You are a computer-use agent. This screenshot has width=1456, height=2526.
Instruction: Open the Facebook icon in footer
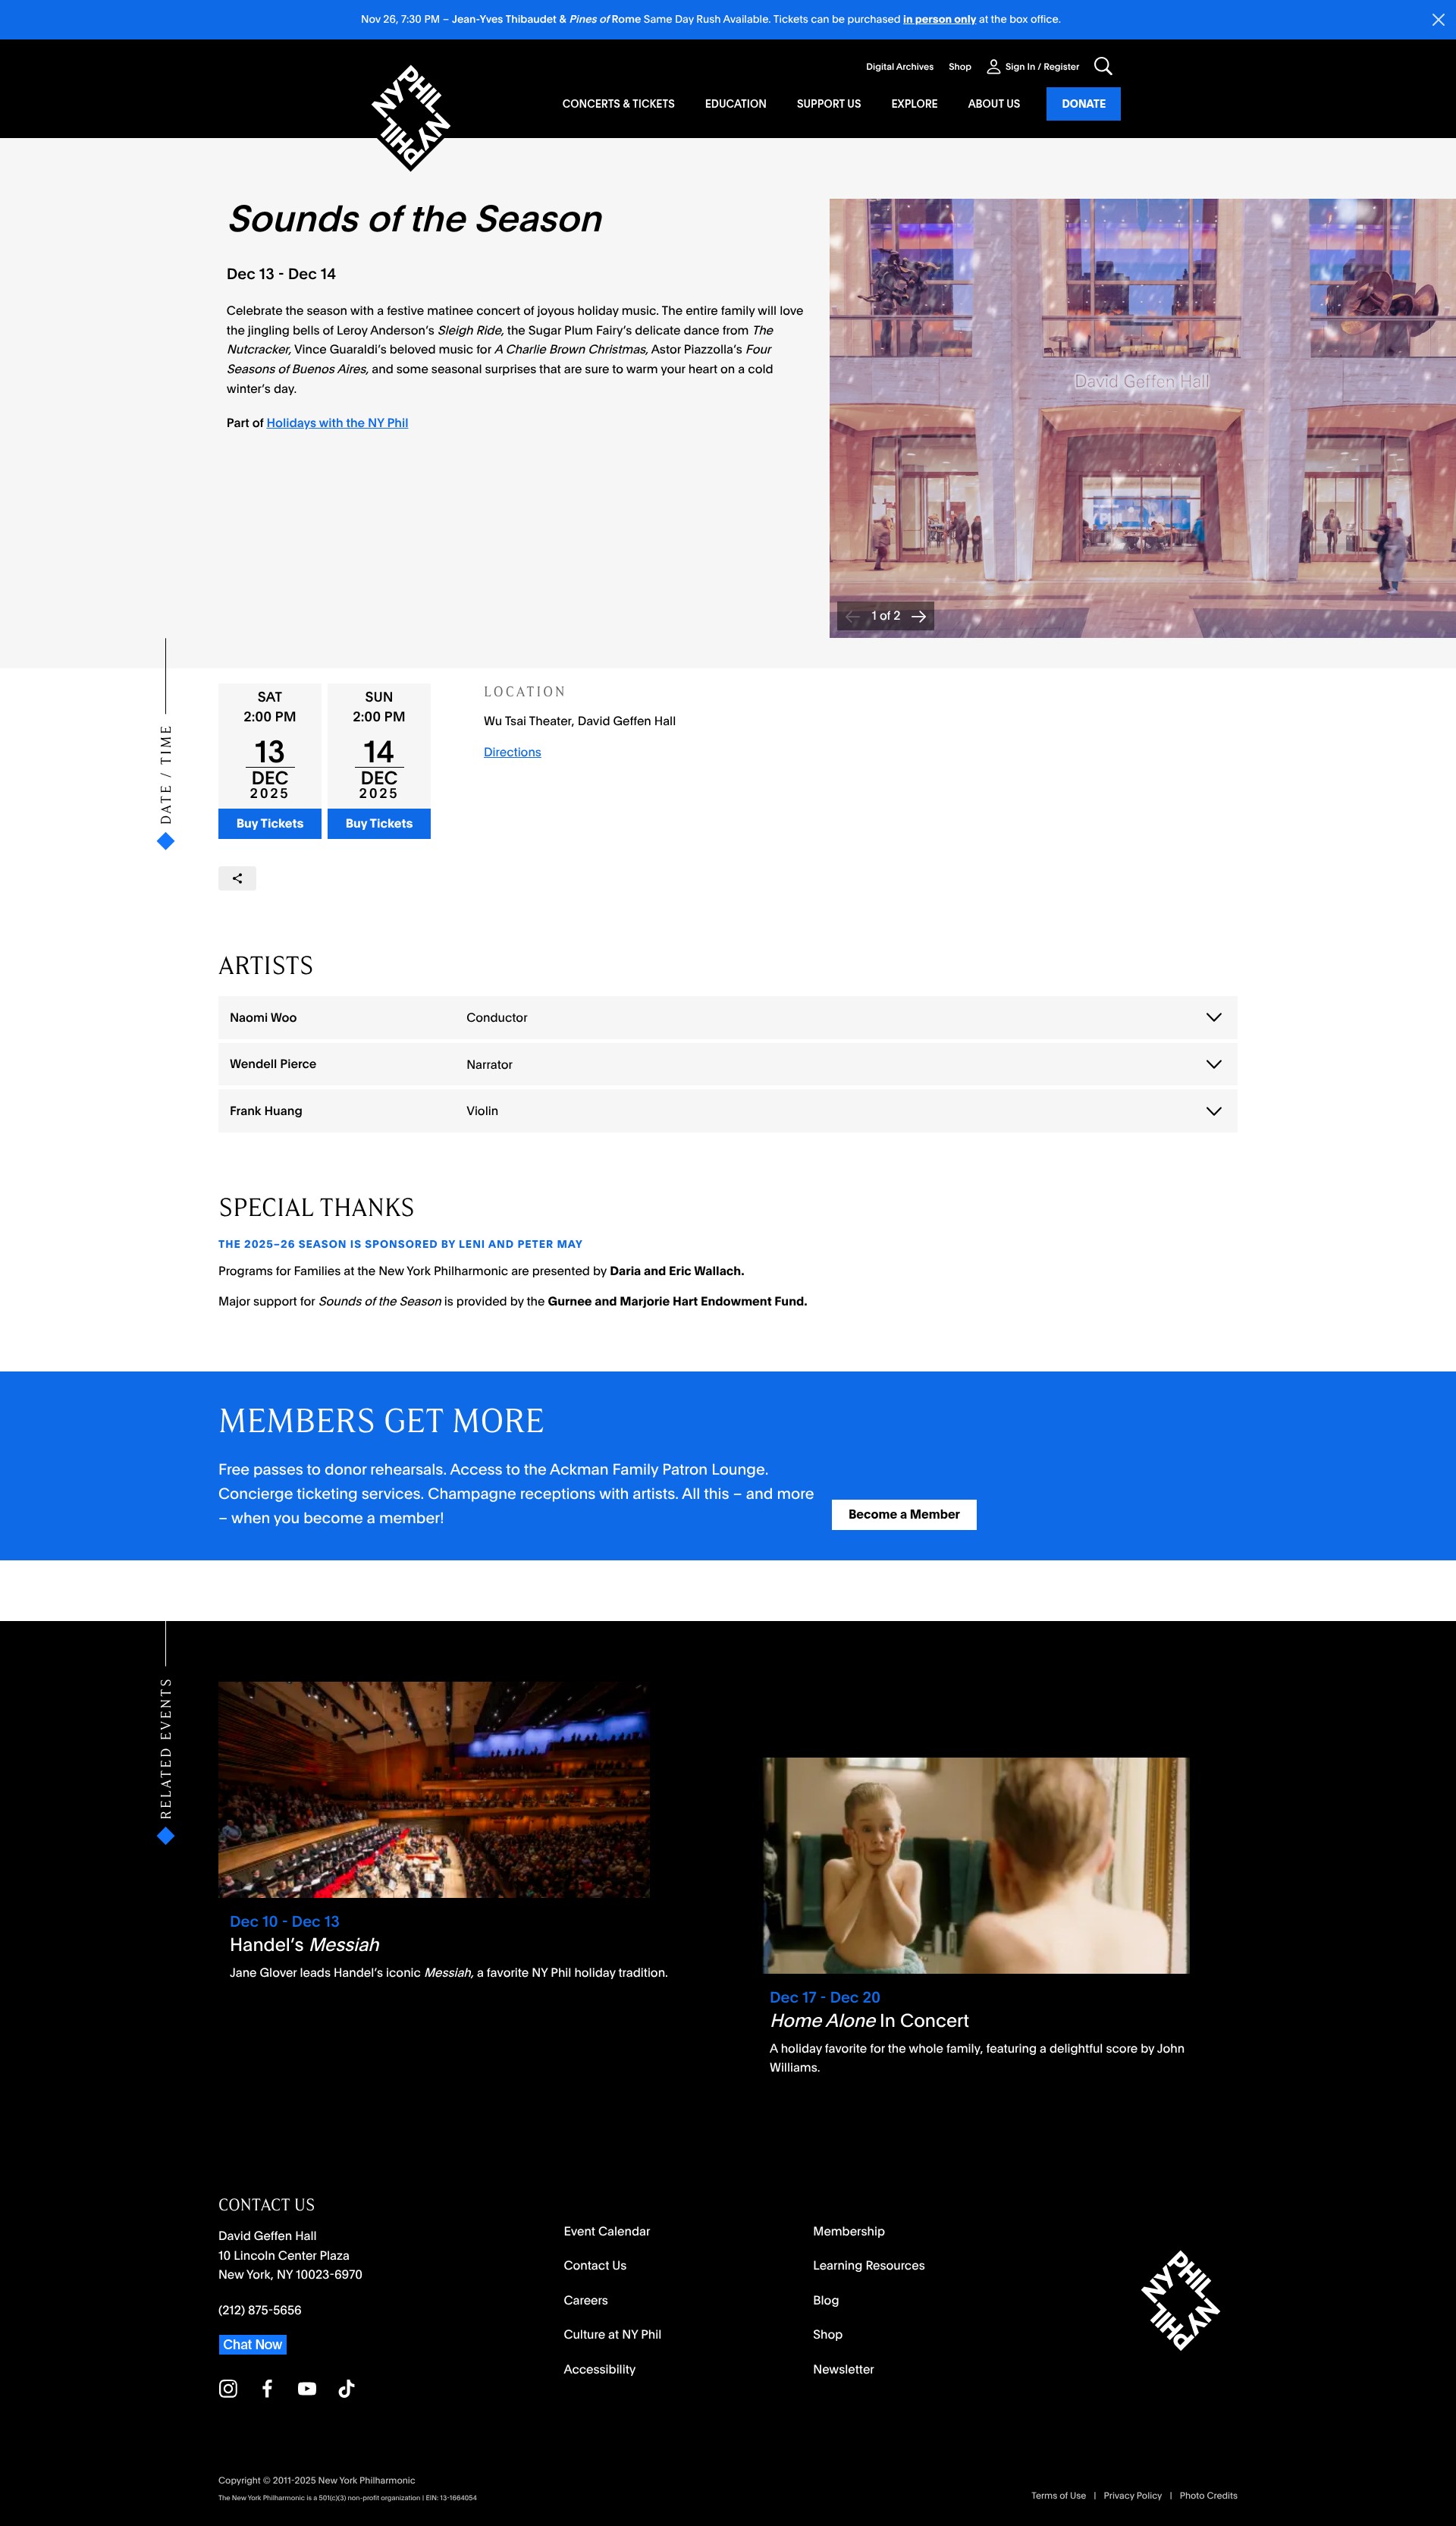267,2388
